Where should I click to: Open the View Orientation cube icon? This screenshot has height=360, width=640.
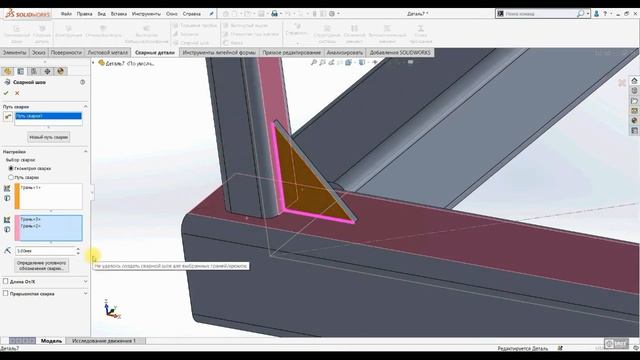tap(348, 62)
